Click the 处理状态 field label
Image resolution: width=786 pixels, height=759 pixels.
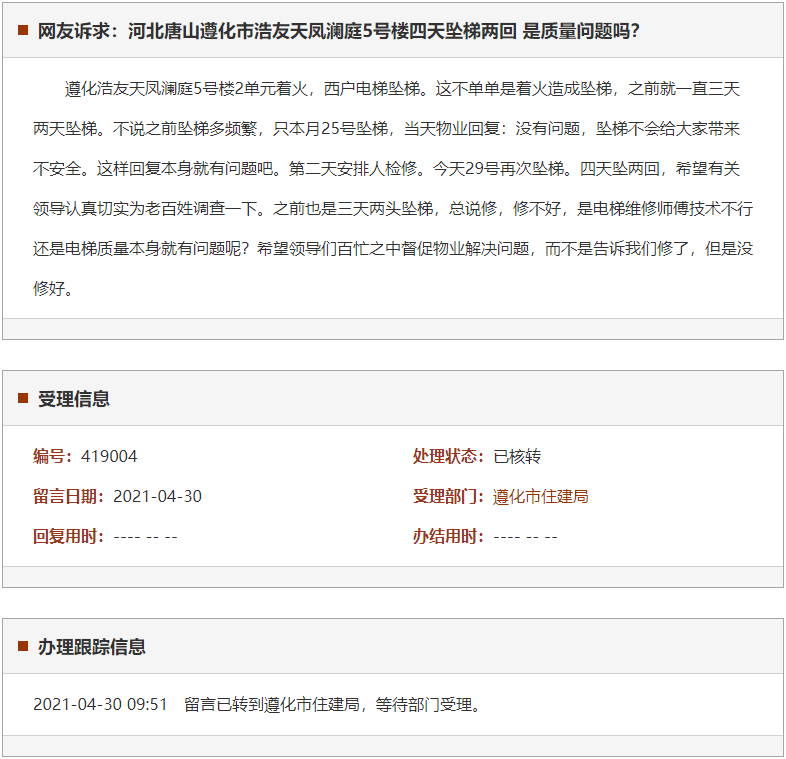click(x=449, y=456)
